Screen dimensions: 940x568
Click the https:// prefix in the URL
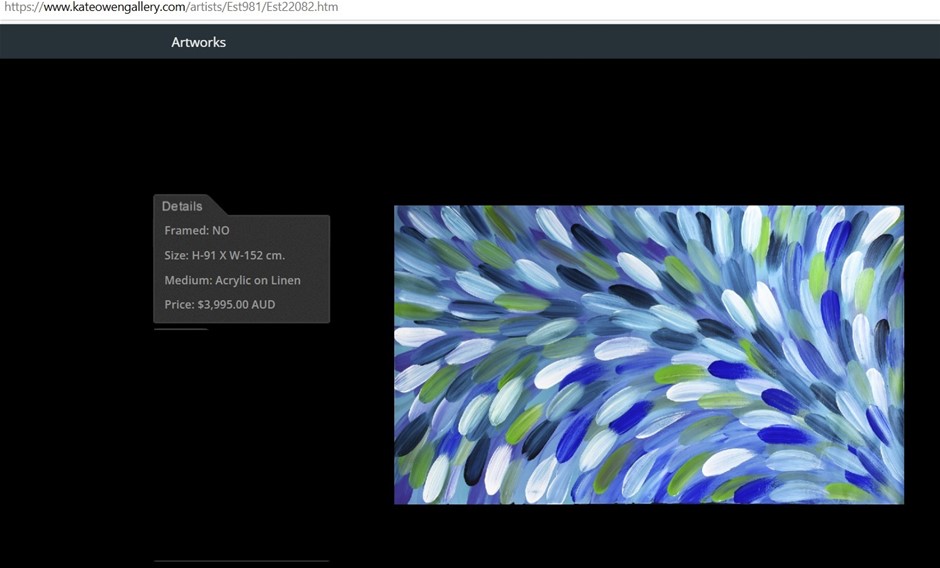pyautogui.click(x=20, y=7)
